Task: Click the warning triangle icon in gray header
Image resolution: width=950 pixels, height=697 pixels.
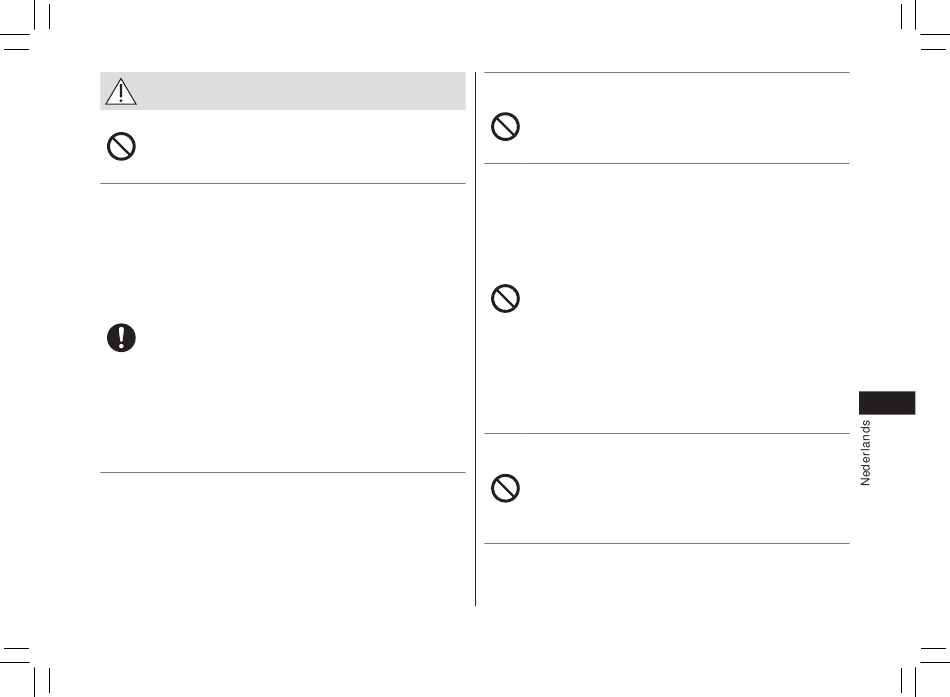Action: click(x=121, y=92)
